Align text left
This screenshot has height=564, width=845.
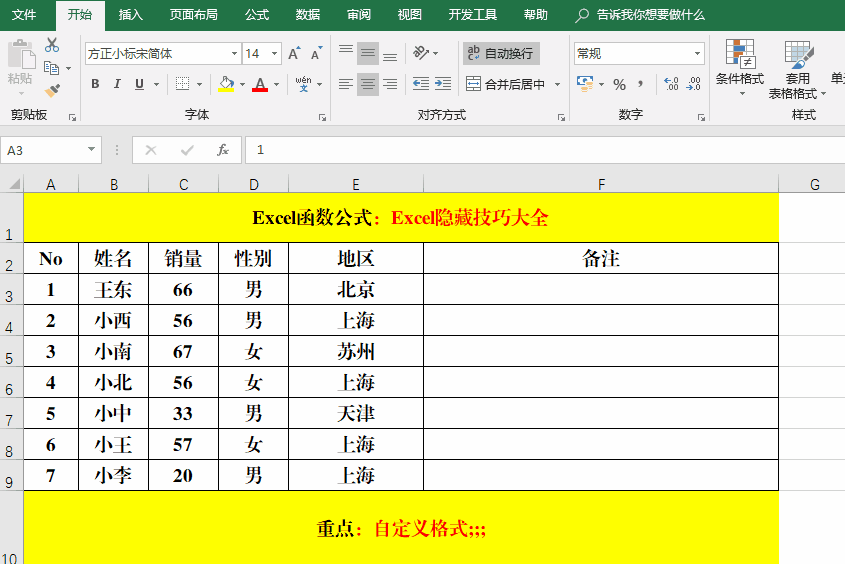[x=346, y=84]
